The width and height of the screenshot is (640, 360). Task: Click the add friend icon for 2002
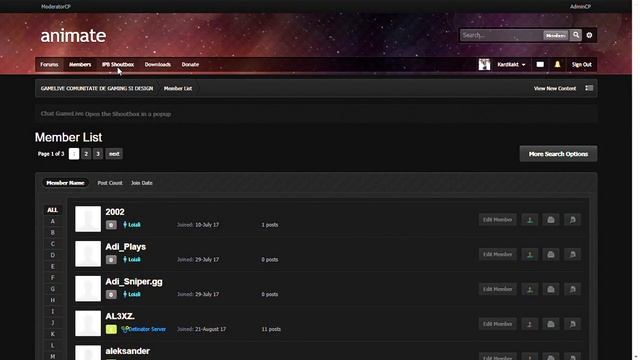click(530, 220)
